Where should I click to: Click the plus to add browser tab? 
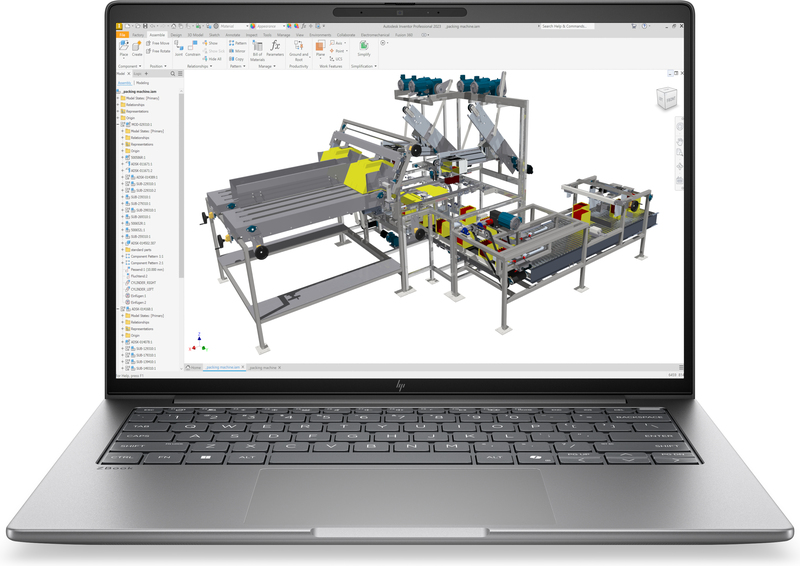146,74
